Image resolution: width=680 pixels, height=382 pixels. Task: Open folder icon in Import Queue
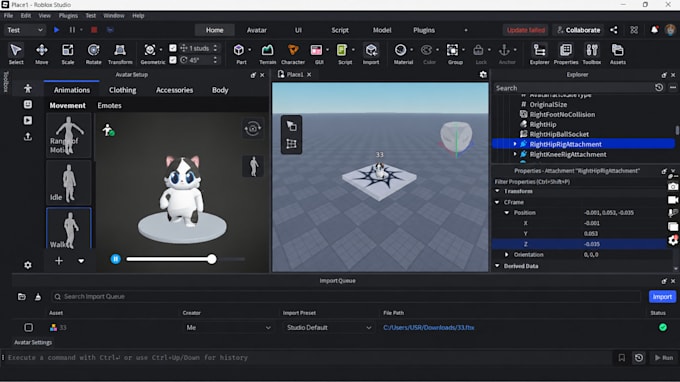click(x=22, y=297)
